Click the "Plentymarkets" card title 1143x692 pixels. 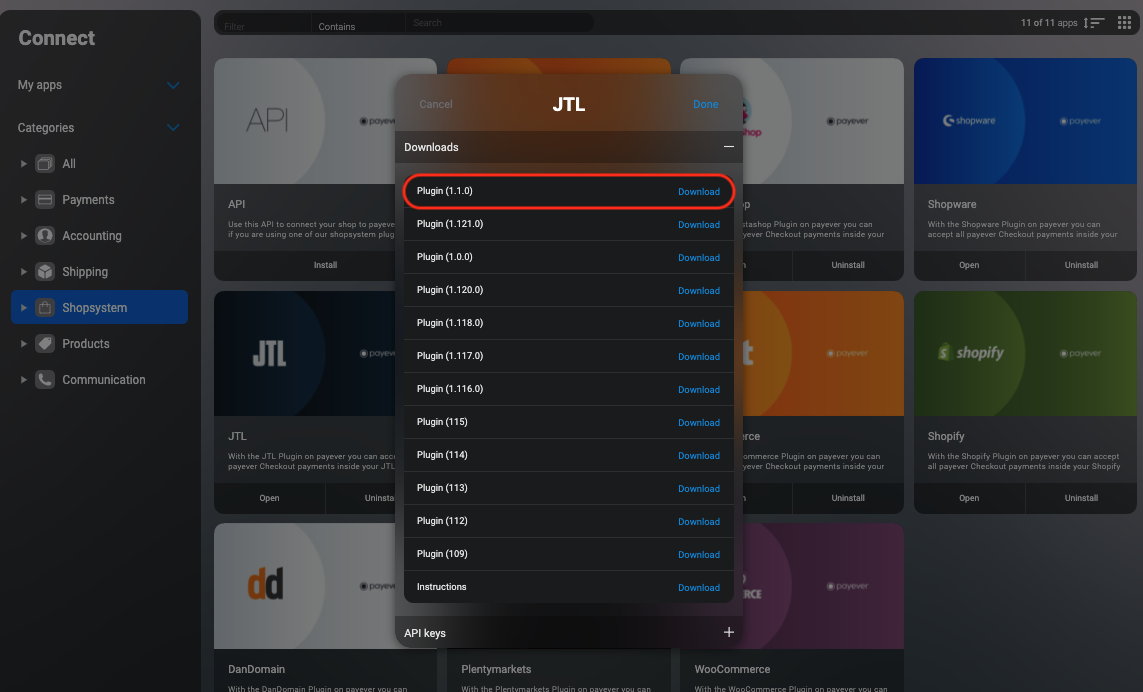point(496,669)
